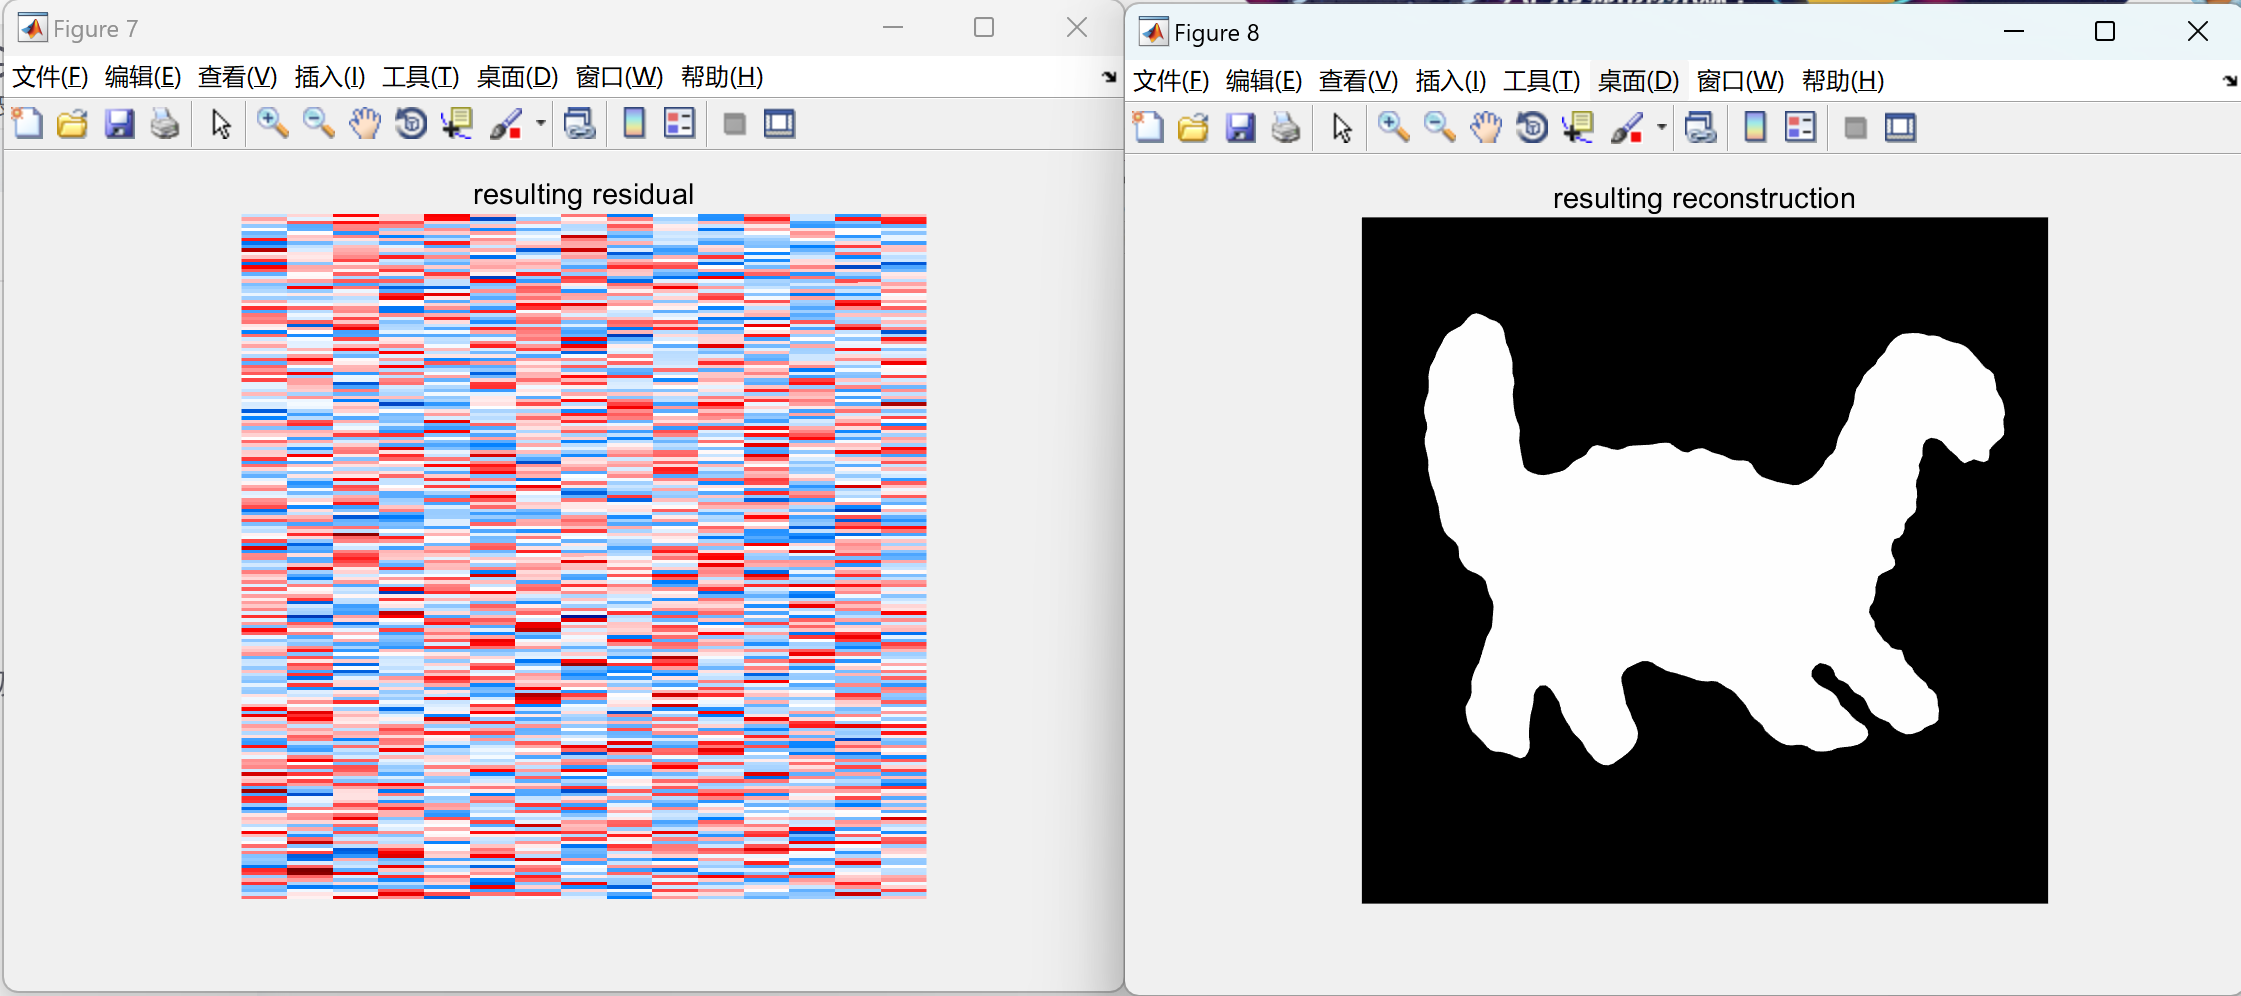Click the 'resulting residual' plot title
The height and width of the screenshot is (996, 2241).
(583, 194)
